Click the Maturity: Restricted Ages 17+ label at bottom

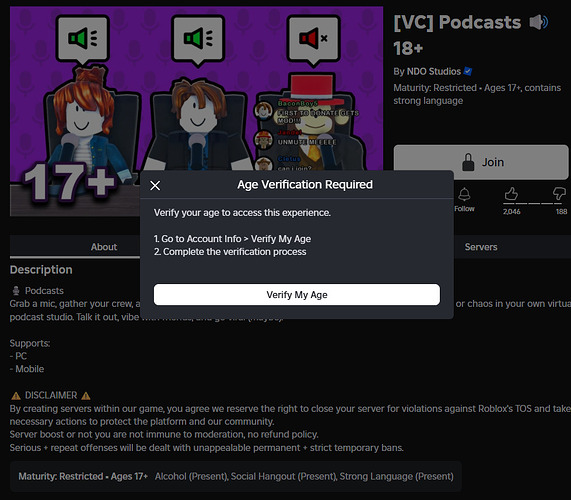click(x=83, y=476)
